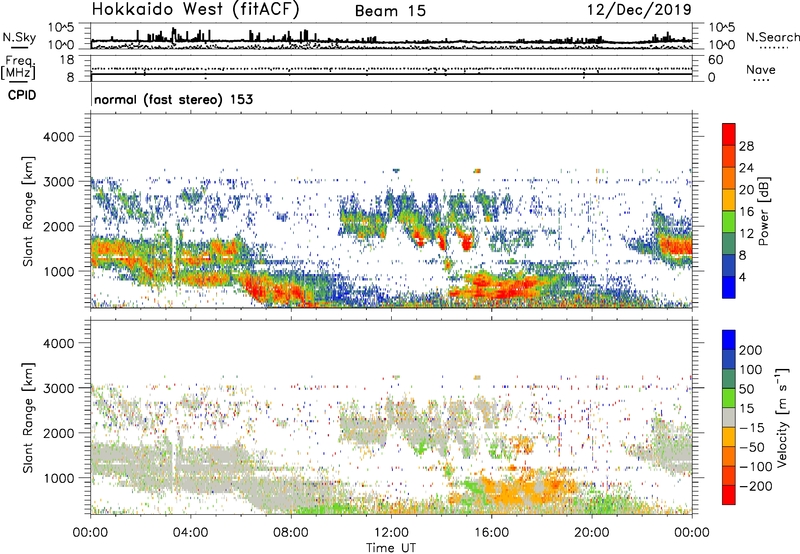The height and width of the screenshot is (554, 800).
Task: Click the '-100' velocity colorbar label
Action: [x=756, y=467]
